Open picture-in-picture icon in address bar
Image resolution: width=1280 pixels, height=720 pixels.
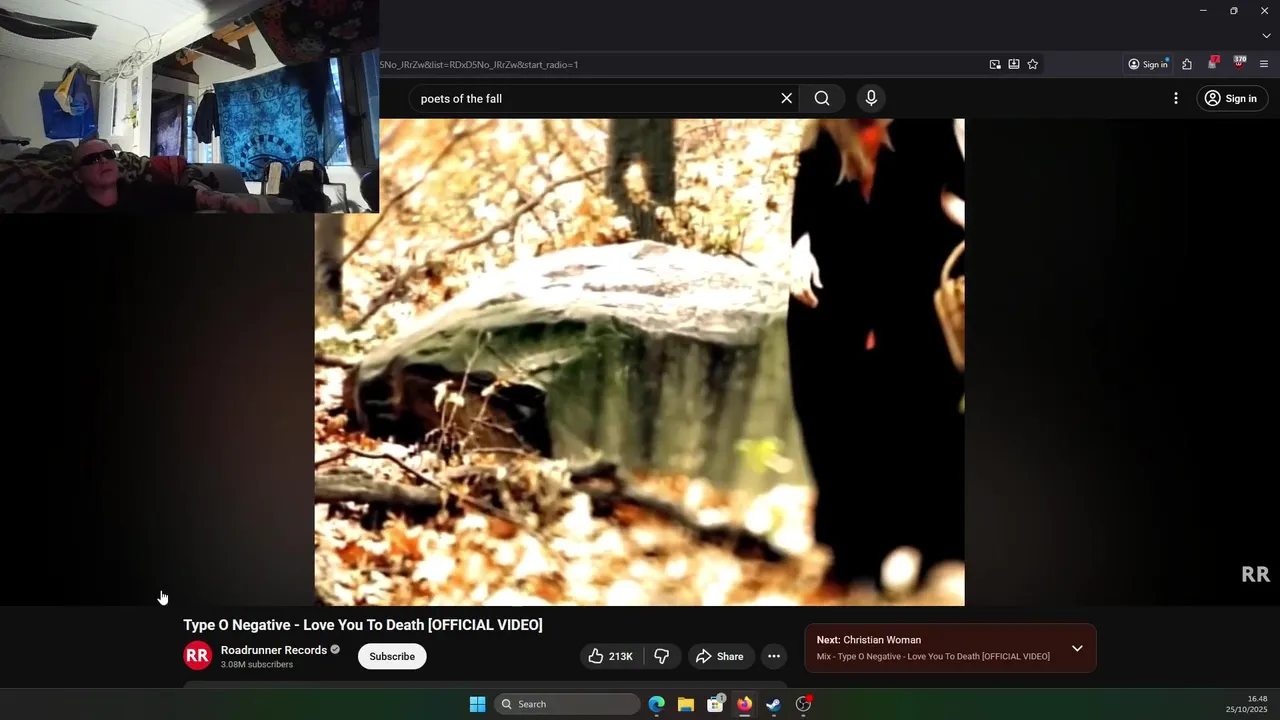coord(995,64)
